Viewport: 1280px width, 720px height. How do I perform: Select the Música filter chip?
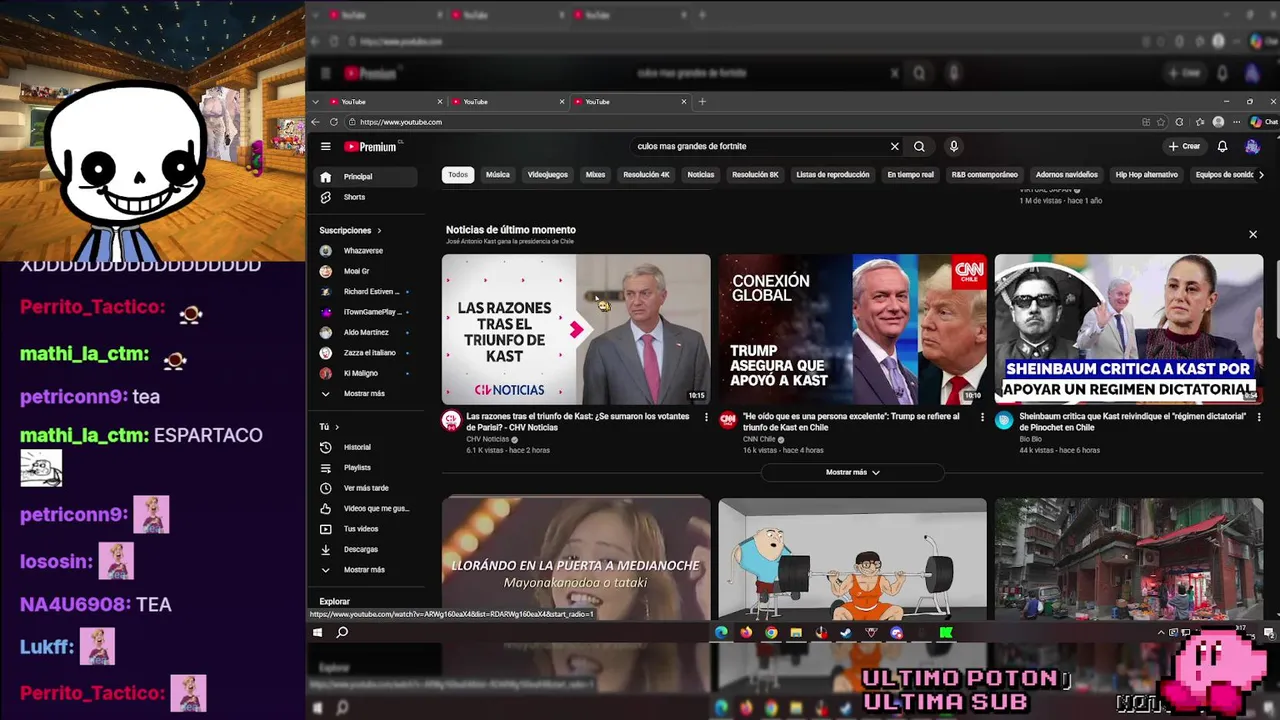[498, 175]
